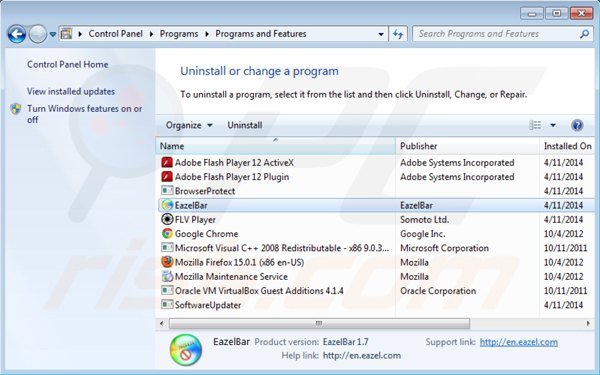Image resolution: width=600 pixels, height=375 pixels.
Task: Select the EazelBar program name
Action: point(191,205)
